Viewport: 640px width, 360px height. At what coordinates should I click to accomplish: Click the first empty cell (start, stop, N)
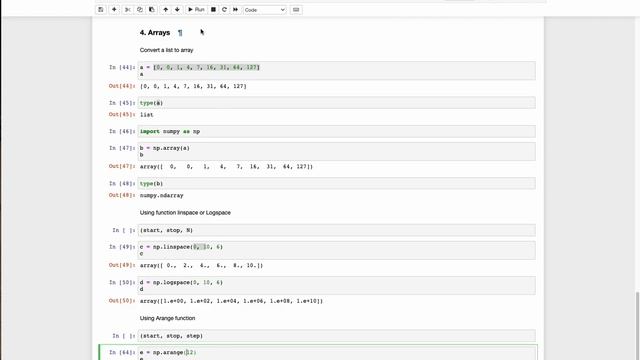pyautogui.click(x=336, y=230)
